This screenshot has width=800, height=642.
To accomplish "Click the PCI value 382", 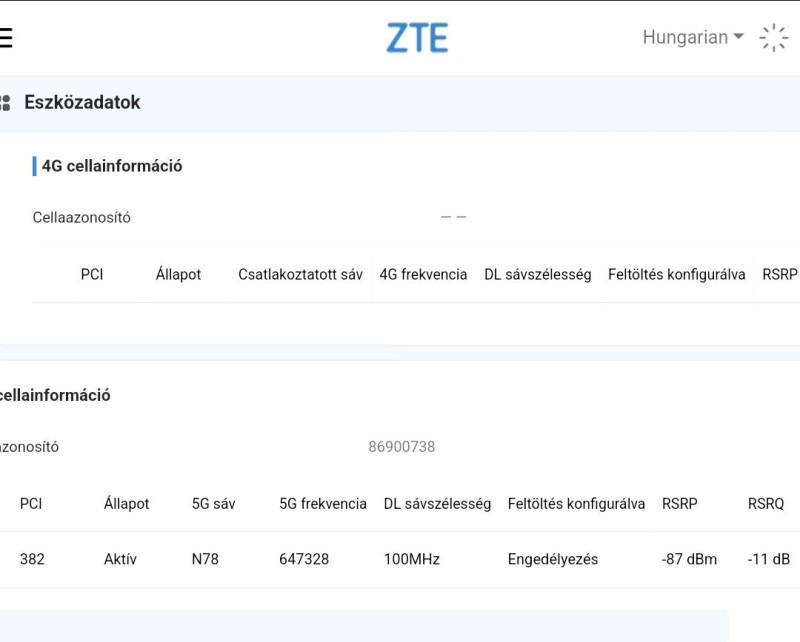I will pyautogui.click(x=32, y=559).
